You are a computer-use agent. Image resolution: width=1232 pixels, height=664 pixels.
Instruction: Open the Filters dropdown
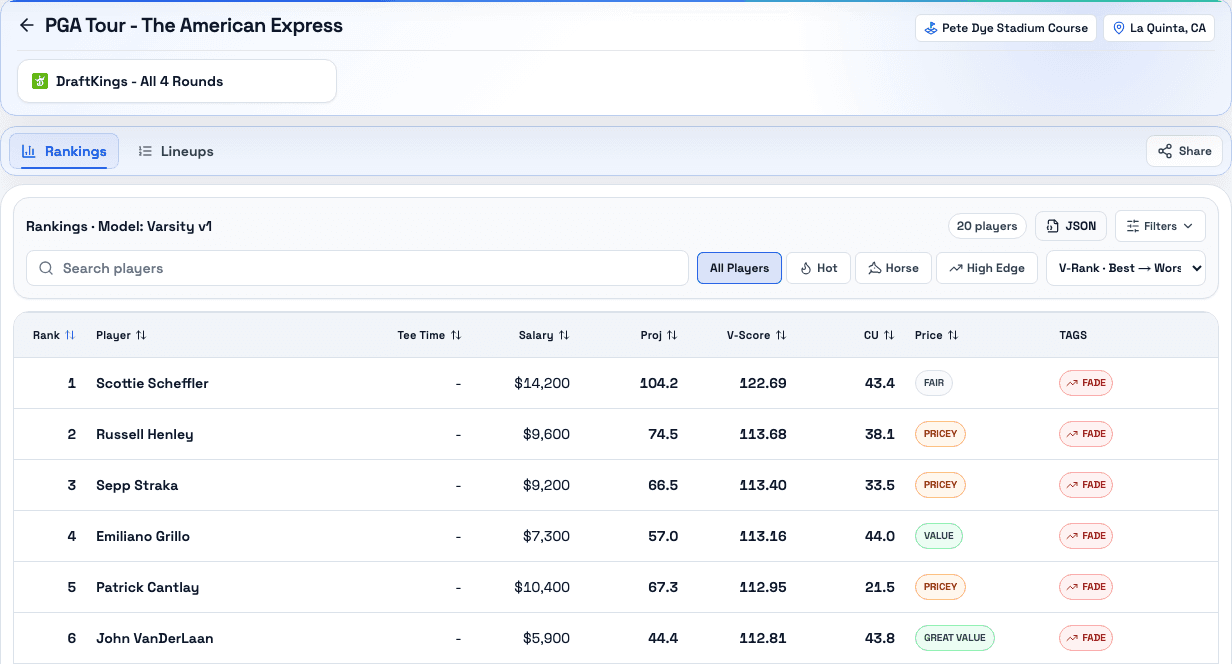point(1160,226)
